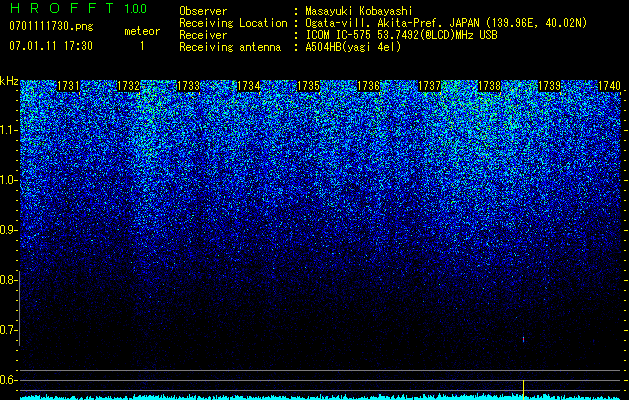Click the 0.6 kHz axis label

8,380
